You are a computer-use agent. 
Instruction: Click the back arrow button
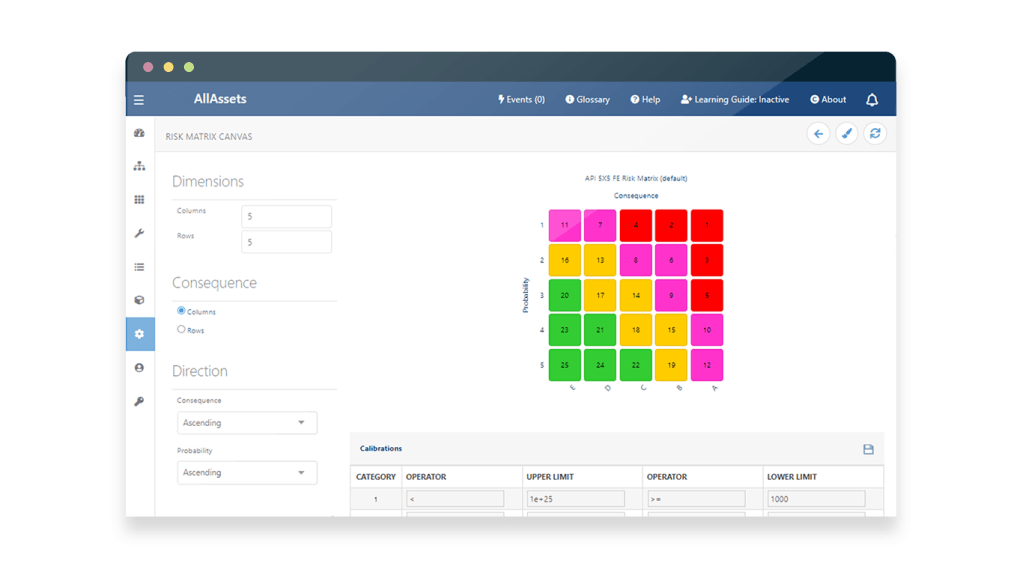pos(818,134)
